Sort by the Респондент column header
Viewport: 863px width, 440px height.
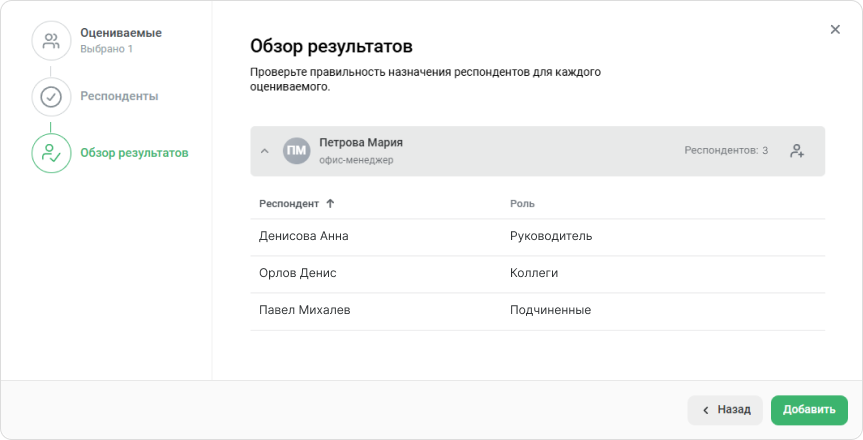pyautogui.click(x=289, y=203)
